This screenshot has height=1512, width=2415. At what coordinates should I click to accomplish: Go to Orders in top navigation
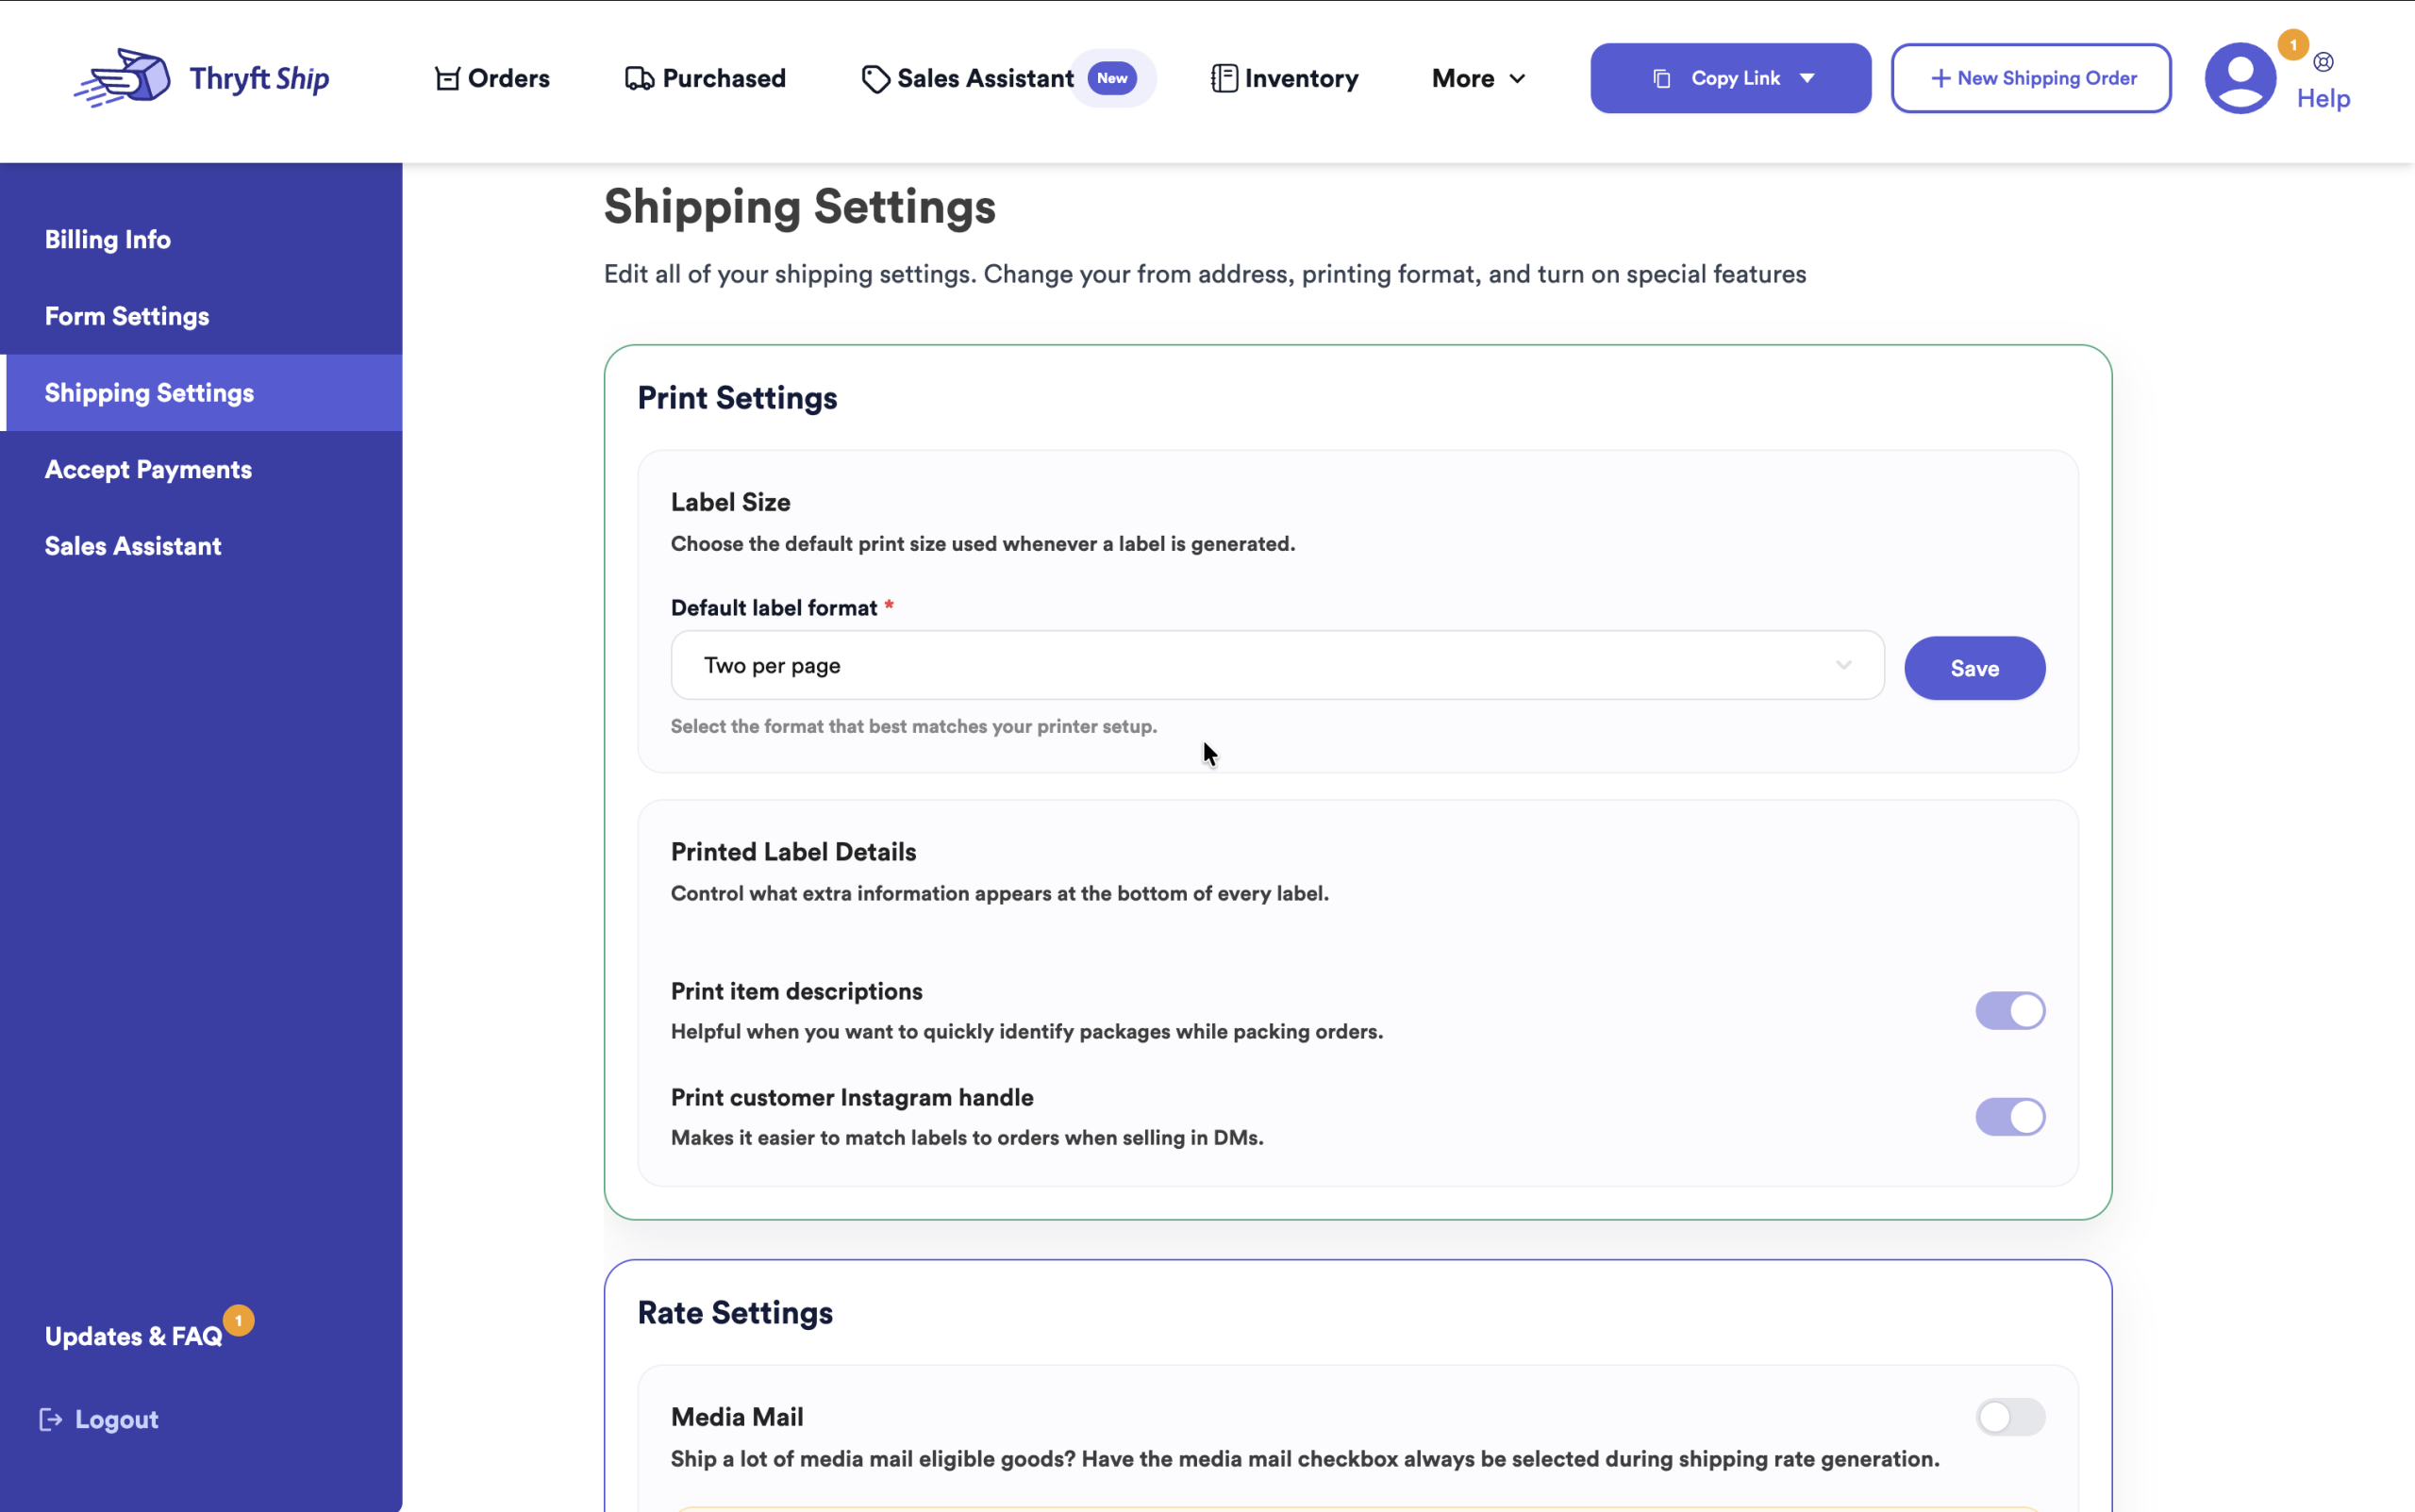tap(492, 78)
